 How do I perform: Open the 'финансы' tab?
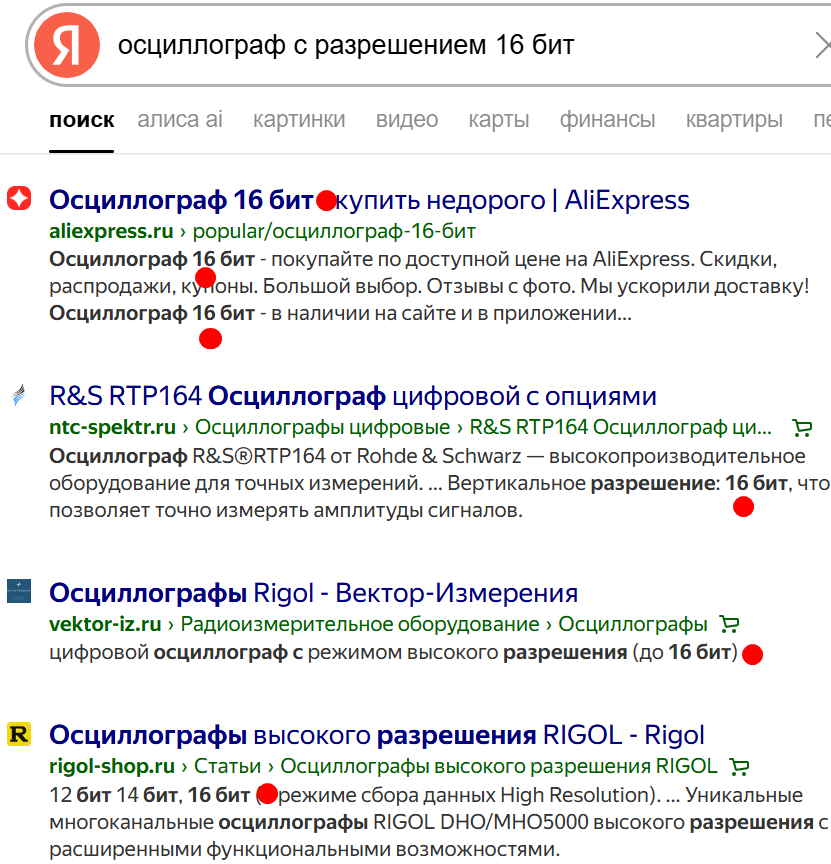[607, 120]
